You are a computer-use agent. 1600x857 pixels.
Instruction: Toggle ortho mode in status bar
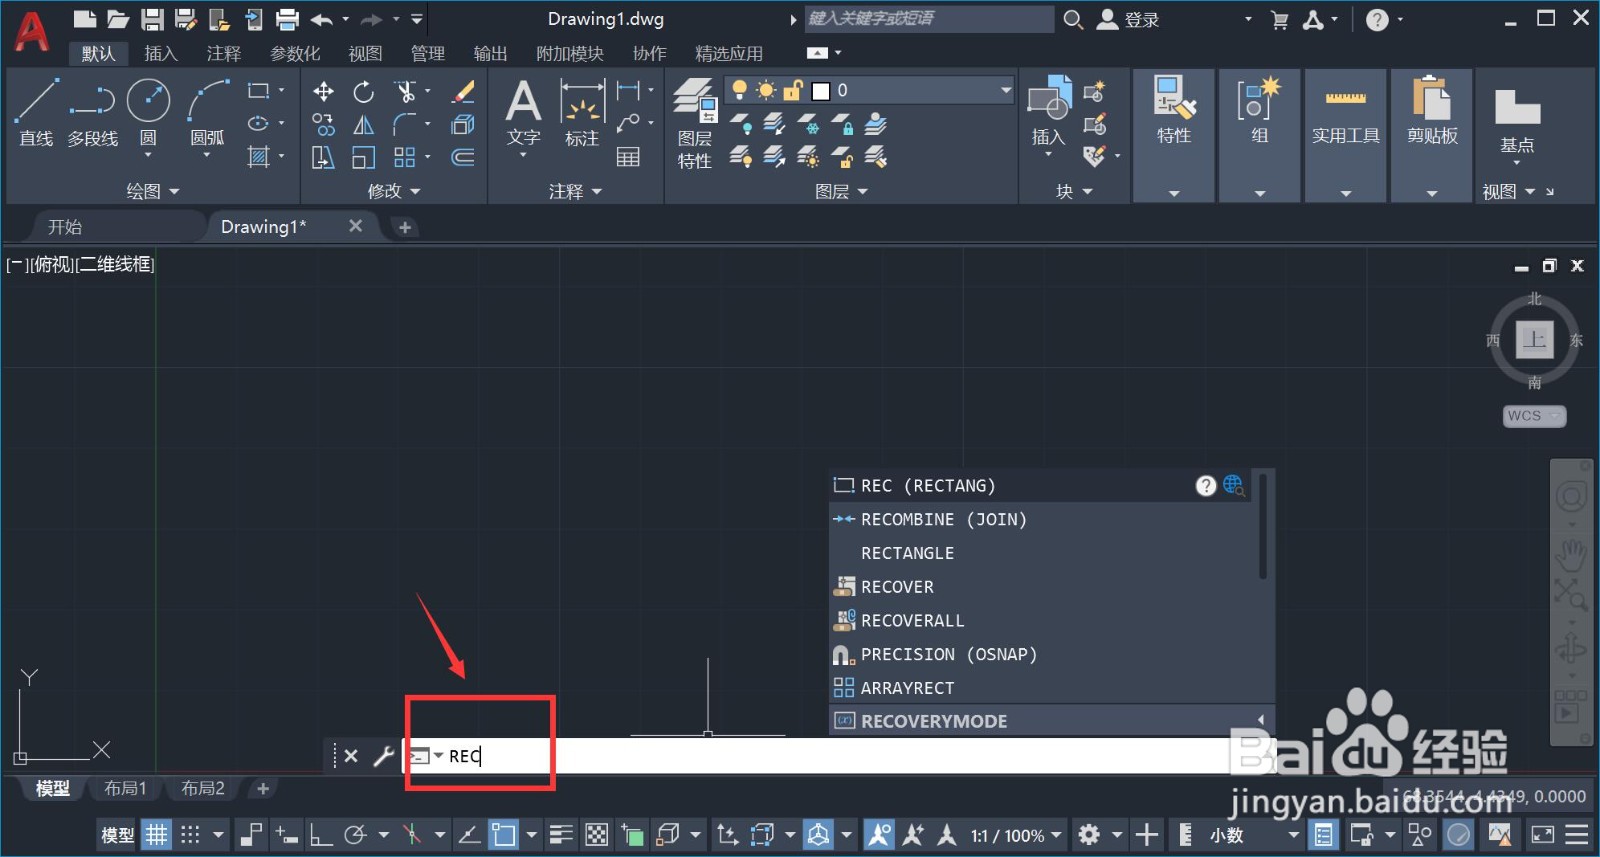320,834
